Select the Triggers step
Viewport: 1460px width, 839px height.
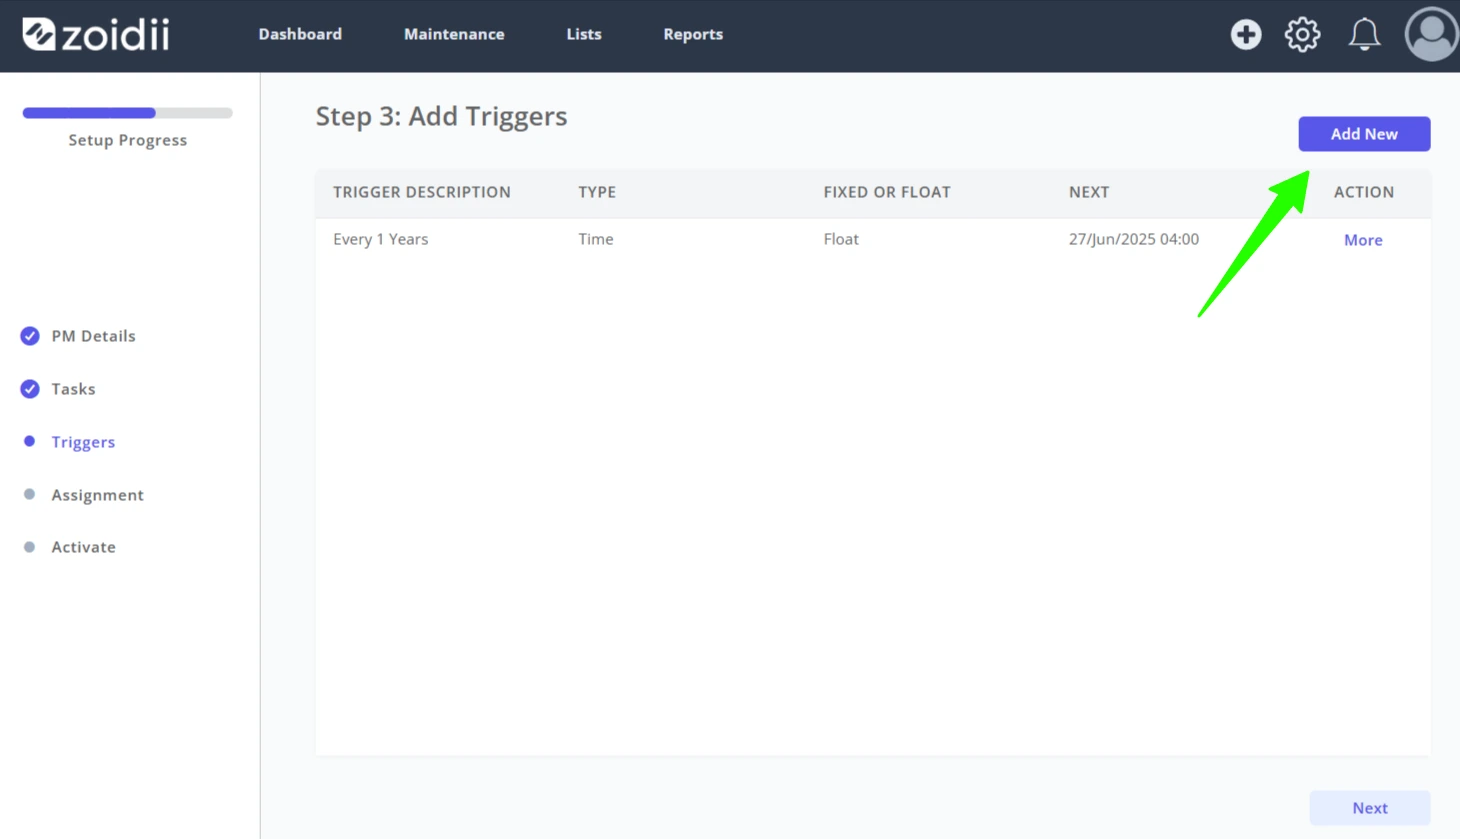[x=83, y=442]
